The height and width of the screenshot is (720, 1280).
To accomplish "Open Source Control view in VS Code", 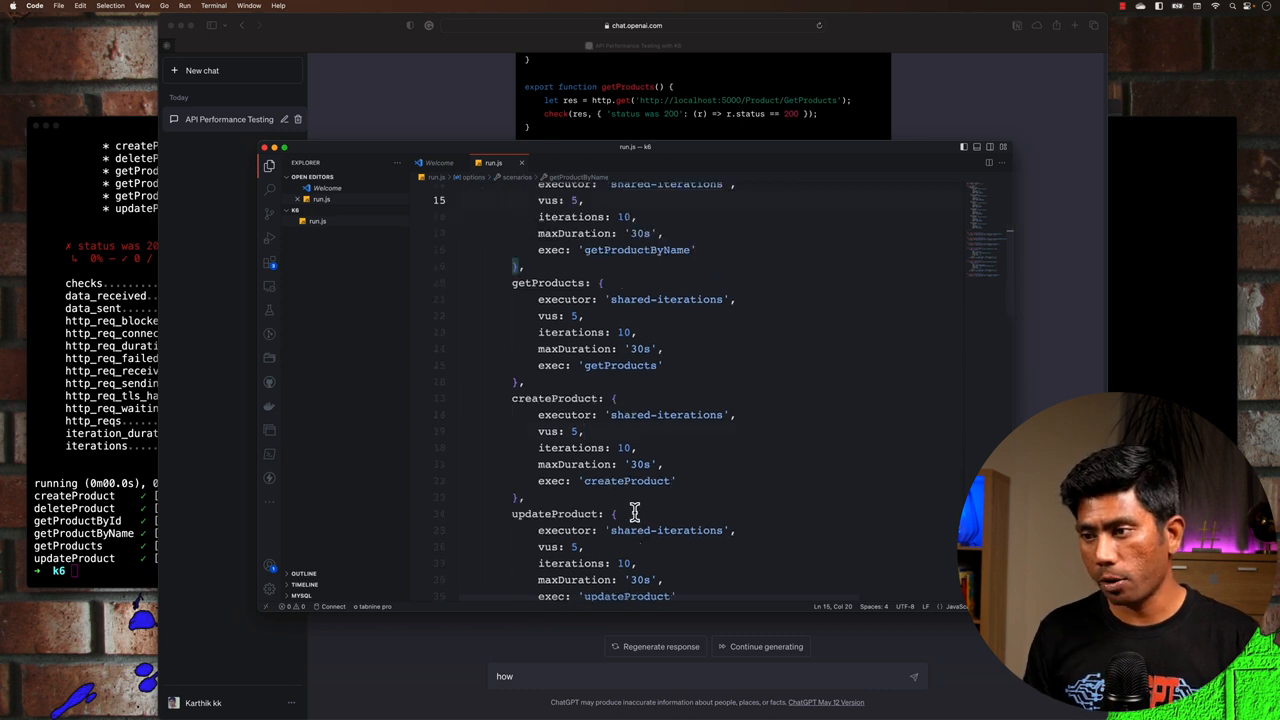I will pos(269,214).
